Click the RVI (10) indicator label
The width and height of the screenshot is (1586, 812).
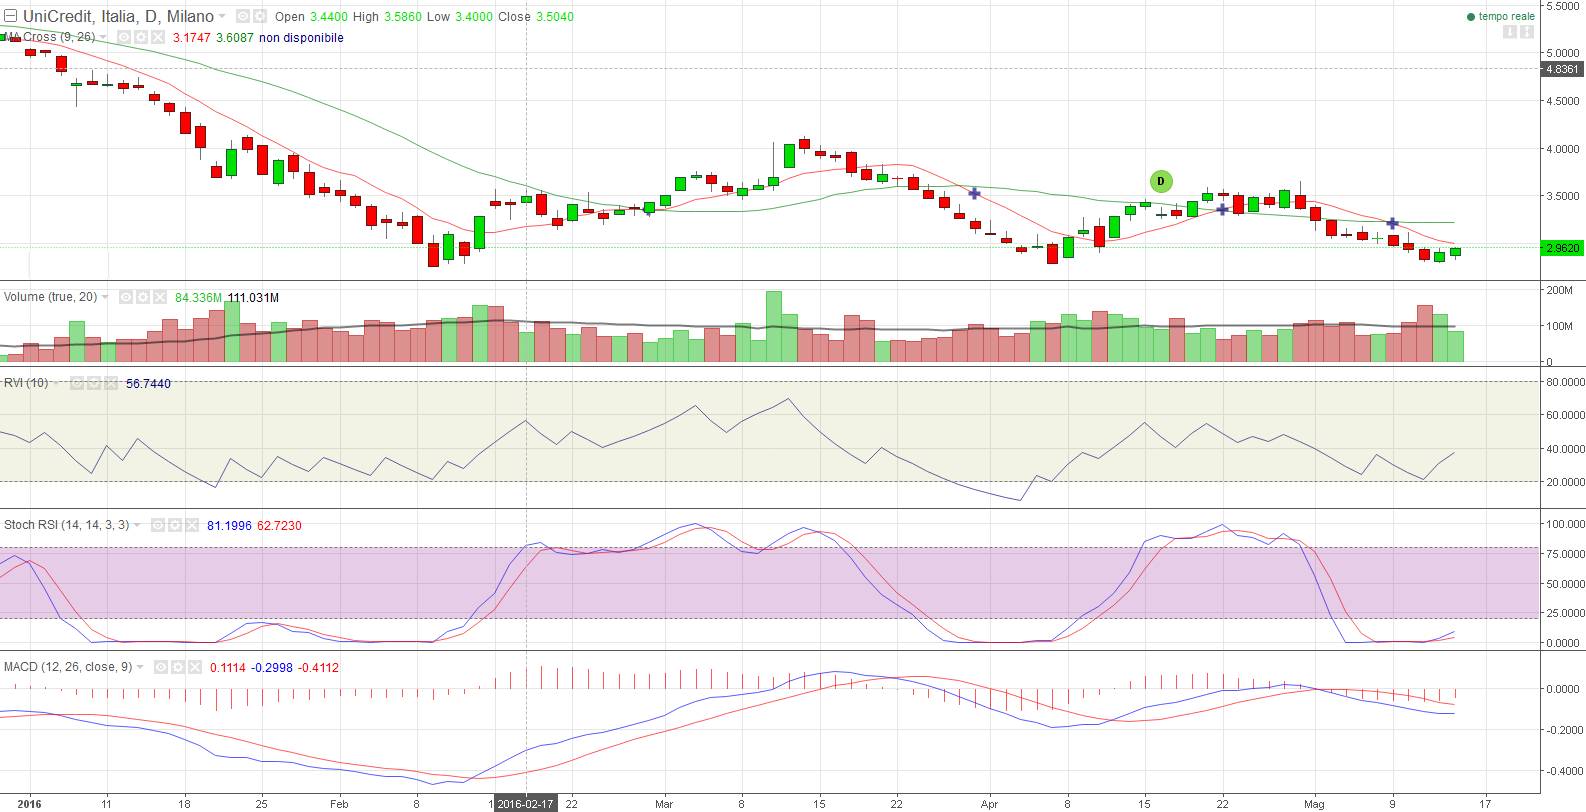point(26,382)
